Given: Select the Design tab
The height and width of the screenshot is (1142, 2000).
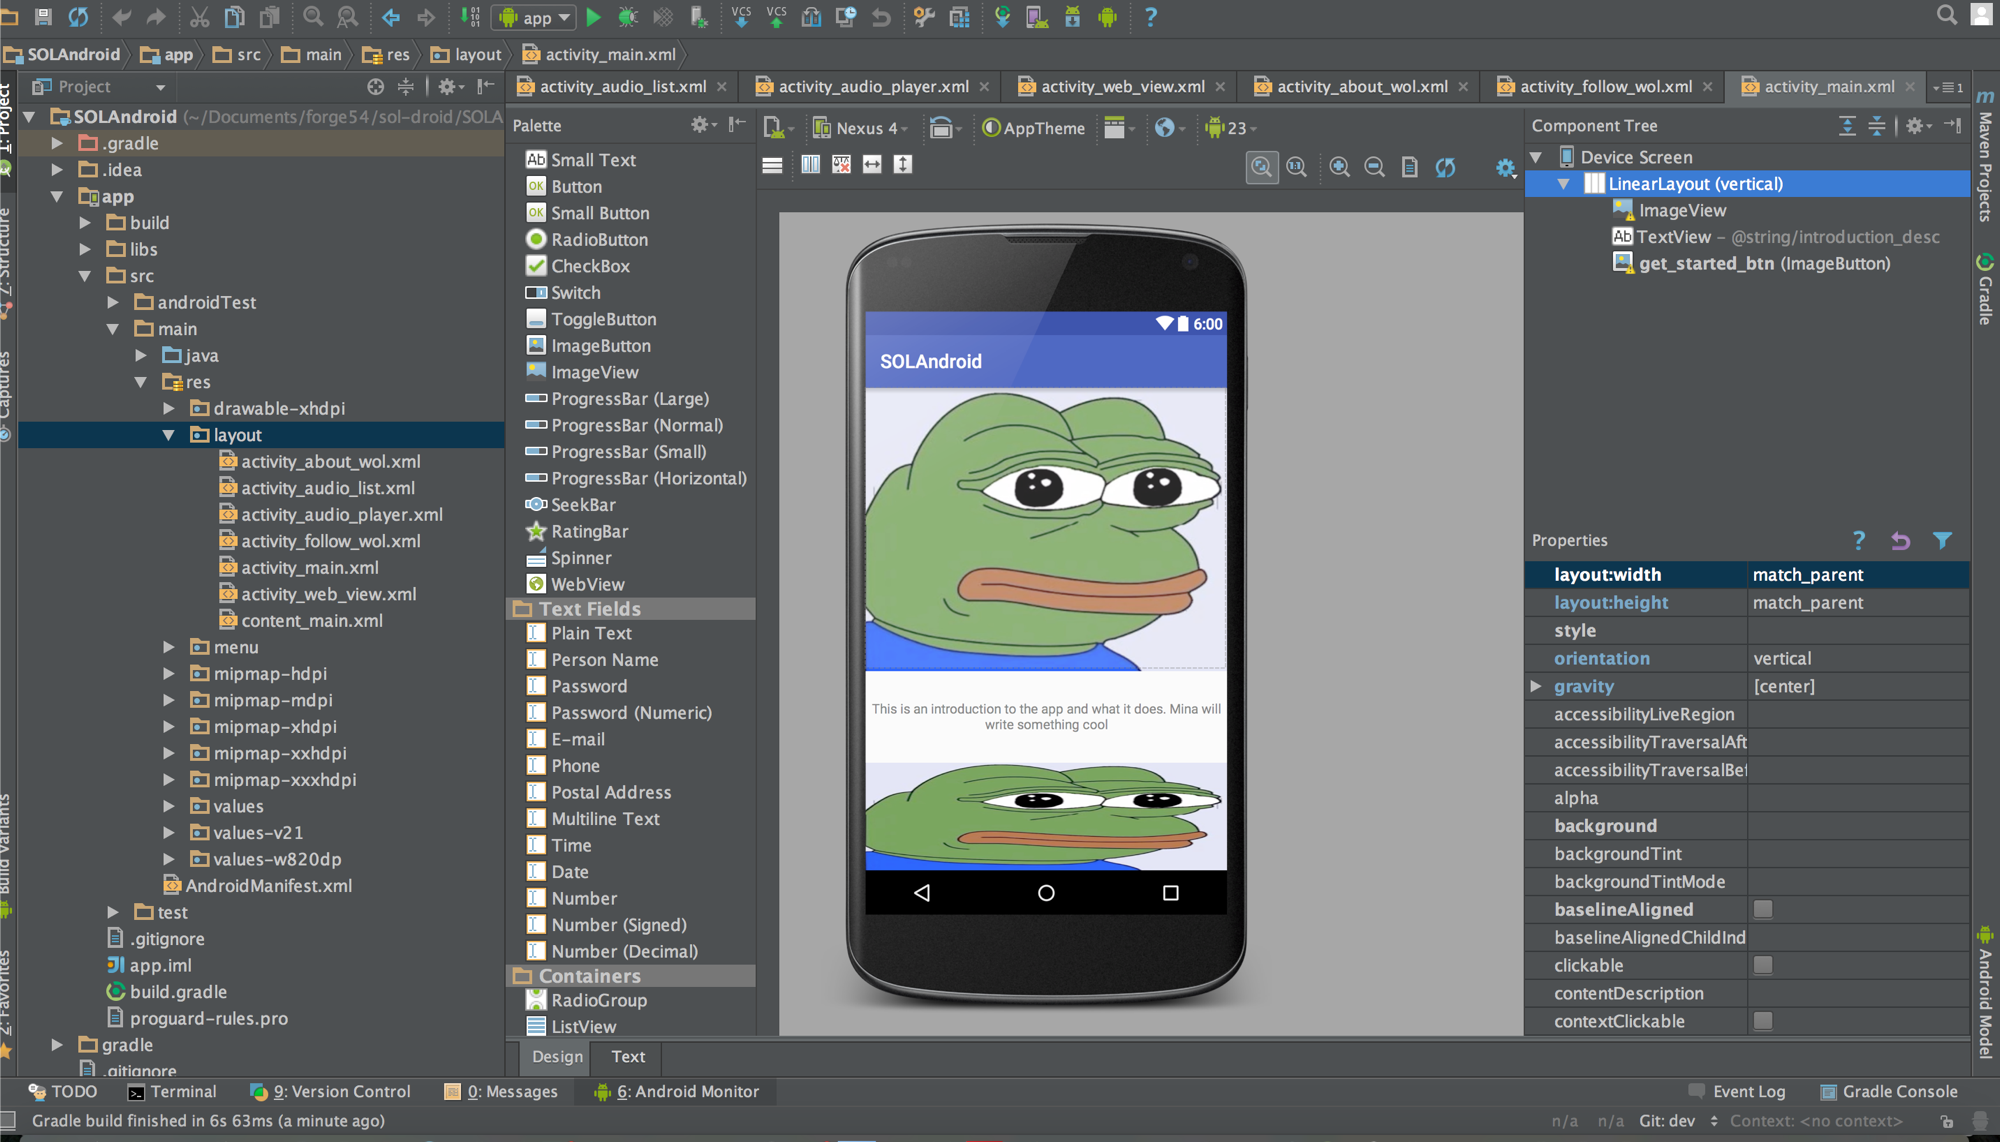Looking at the screenshot, I should coord(557,1056).
